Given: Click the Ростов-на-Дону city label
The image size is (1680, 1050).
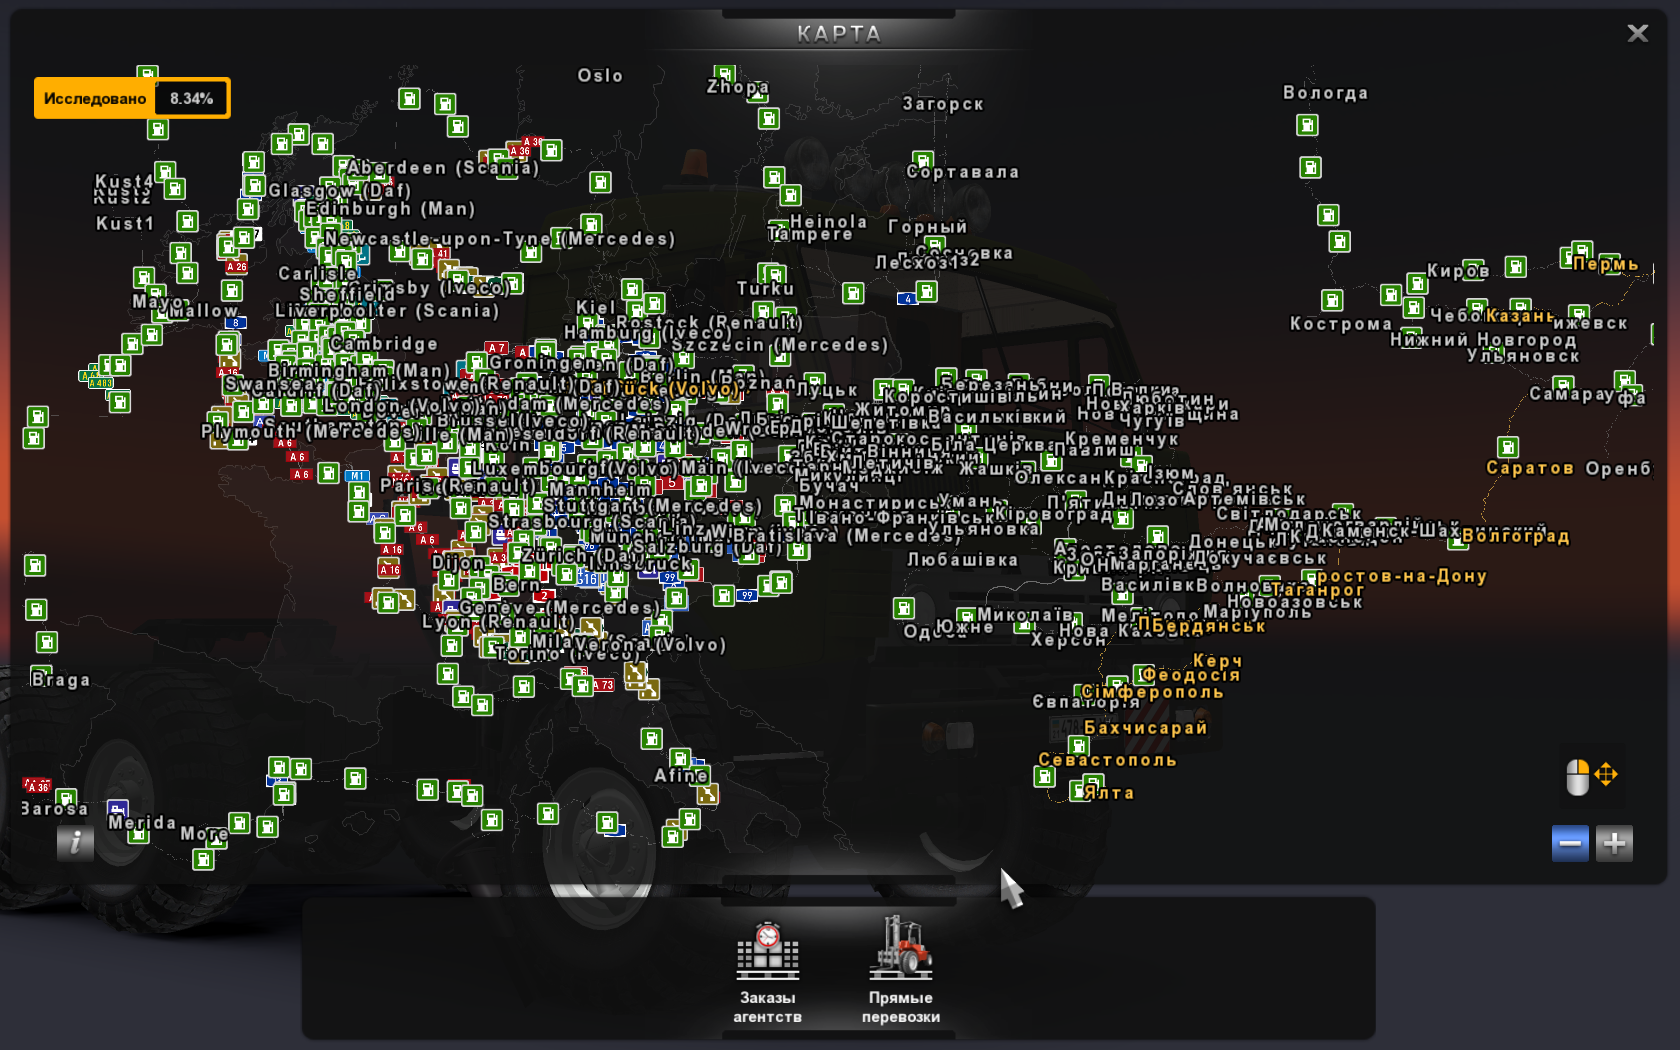Looking at the screenshot, I should pos(1400,576).
